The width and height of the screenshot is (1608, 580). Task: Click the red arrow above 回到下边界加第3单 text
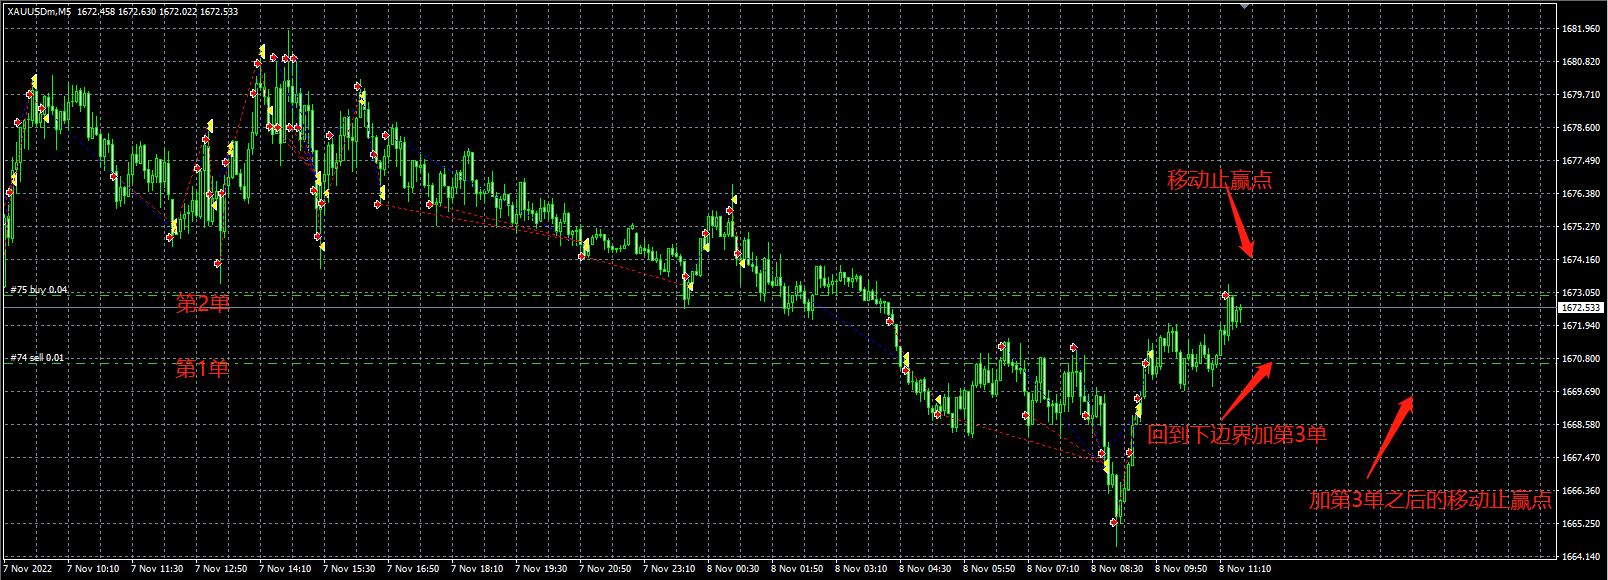click(1246, 392)
